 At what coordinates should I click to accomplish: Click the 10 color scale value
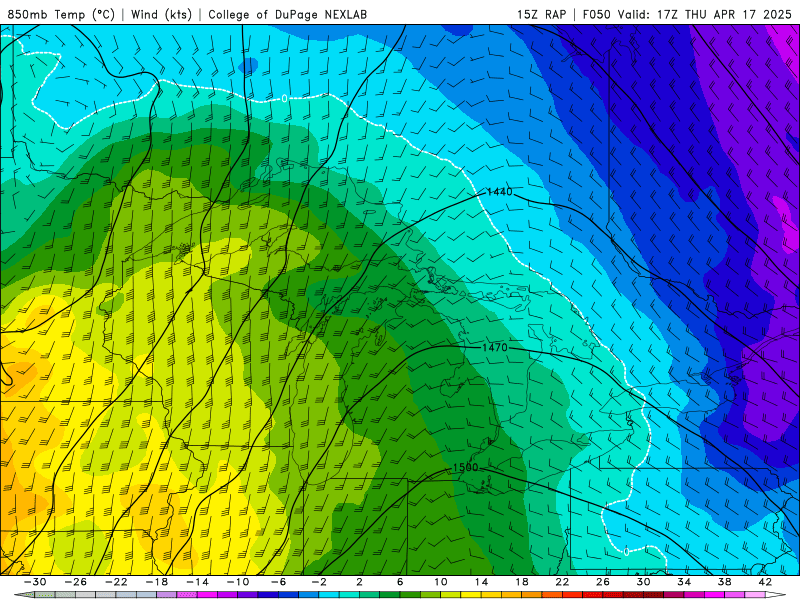click(x=441, y=582)
